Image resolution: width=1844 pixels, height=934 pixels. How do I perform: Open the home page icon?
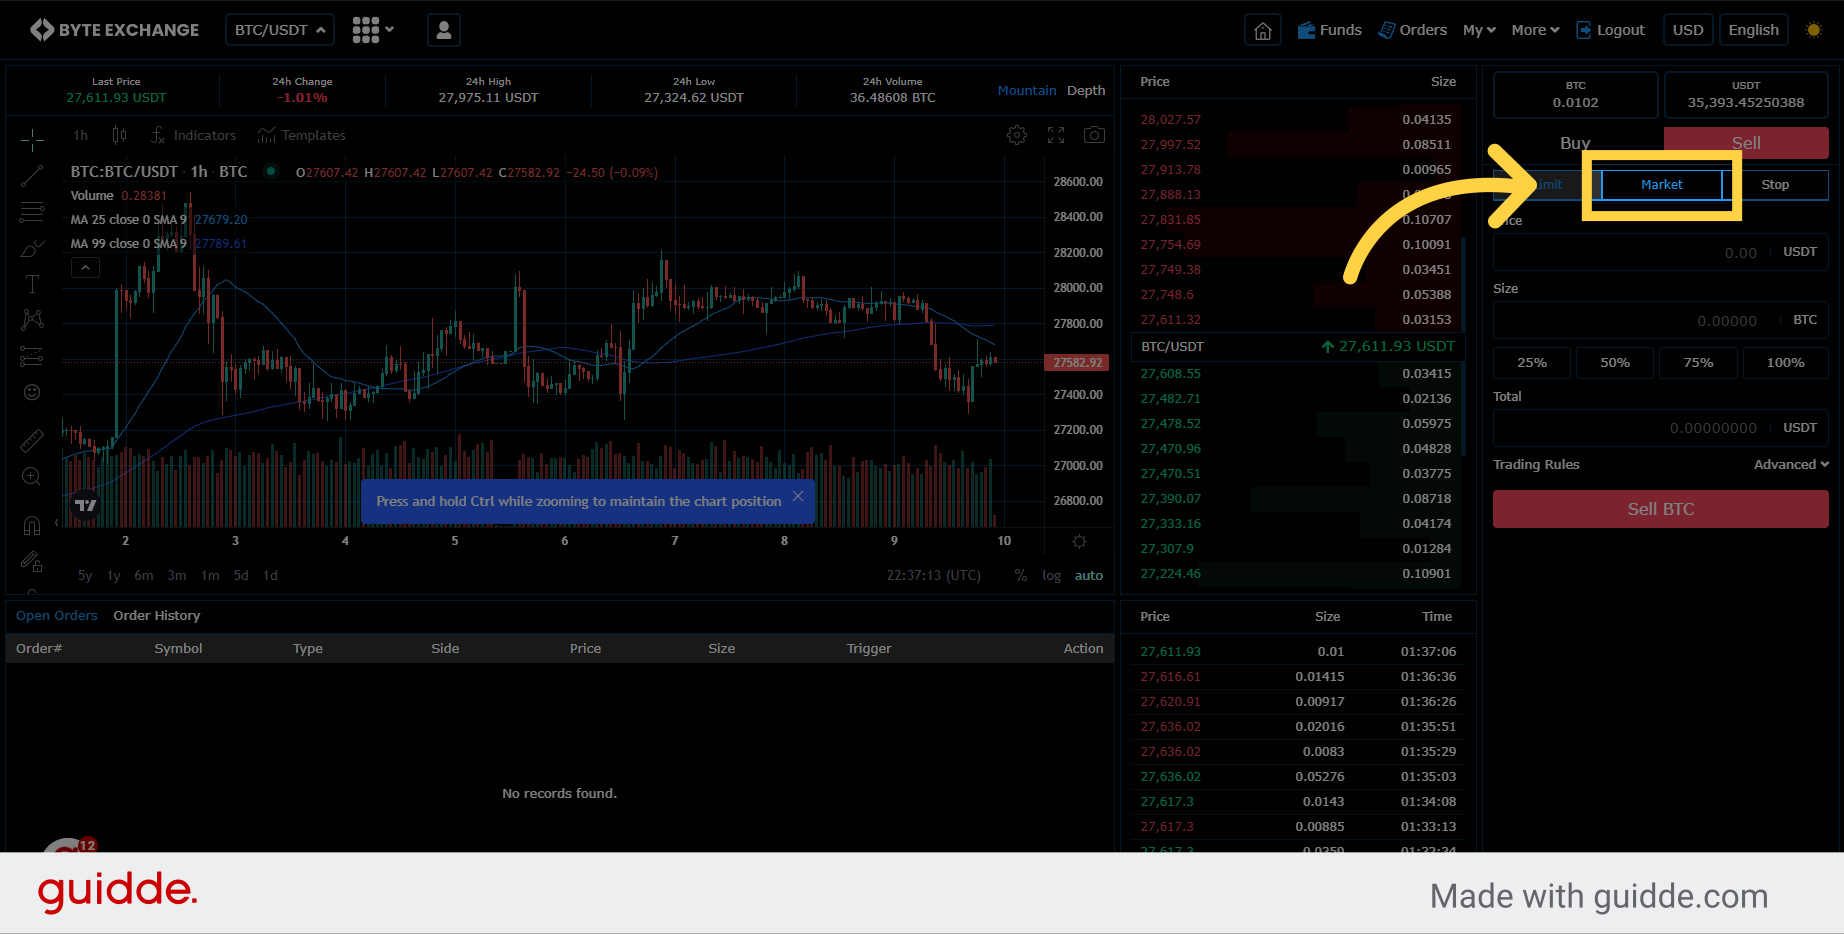tap(1263, 30)
